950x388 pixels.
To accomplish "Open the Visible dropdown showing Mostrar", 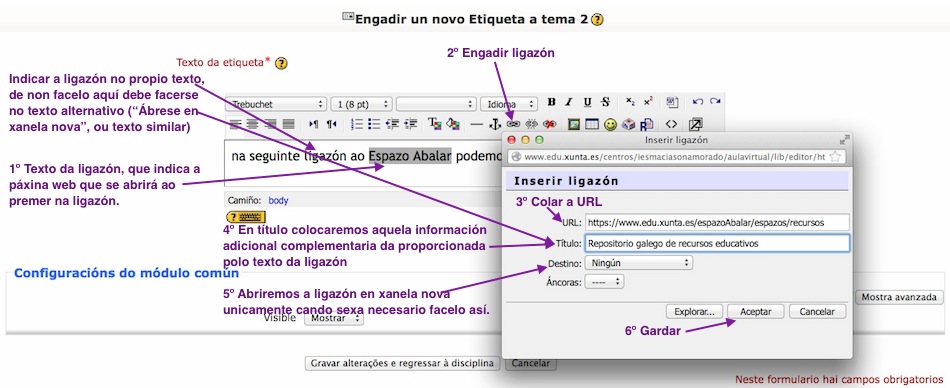I will 334,318.
